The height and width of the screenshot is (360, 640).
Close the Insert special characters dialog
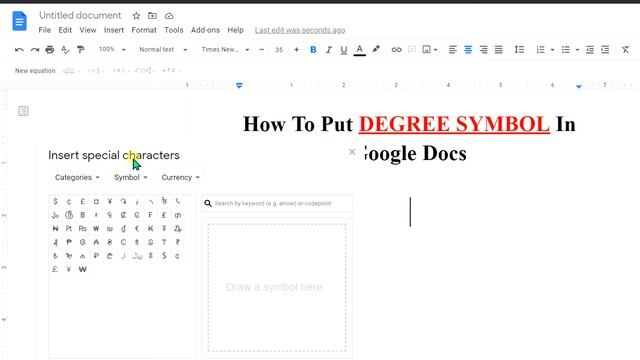[352, 152]
